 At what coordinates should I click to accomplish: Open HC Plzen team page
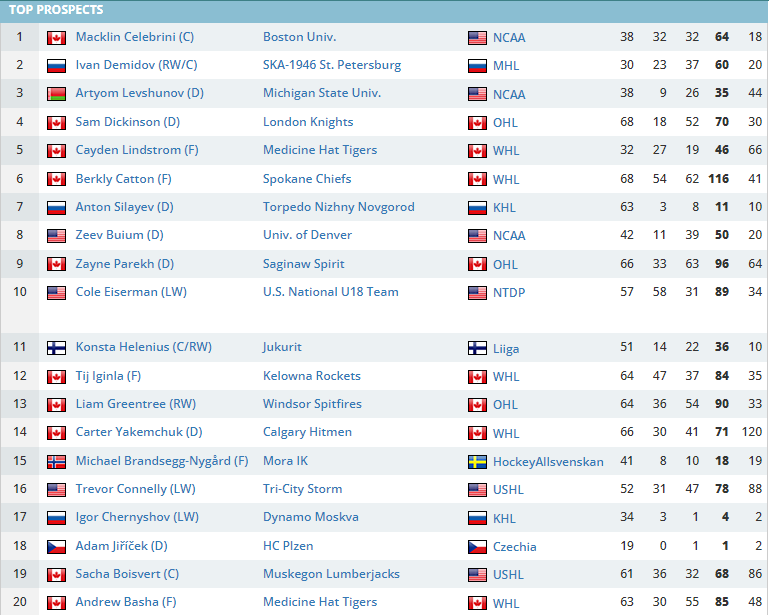288,545
